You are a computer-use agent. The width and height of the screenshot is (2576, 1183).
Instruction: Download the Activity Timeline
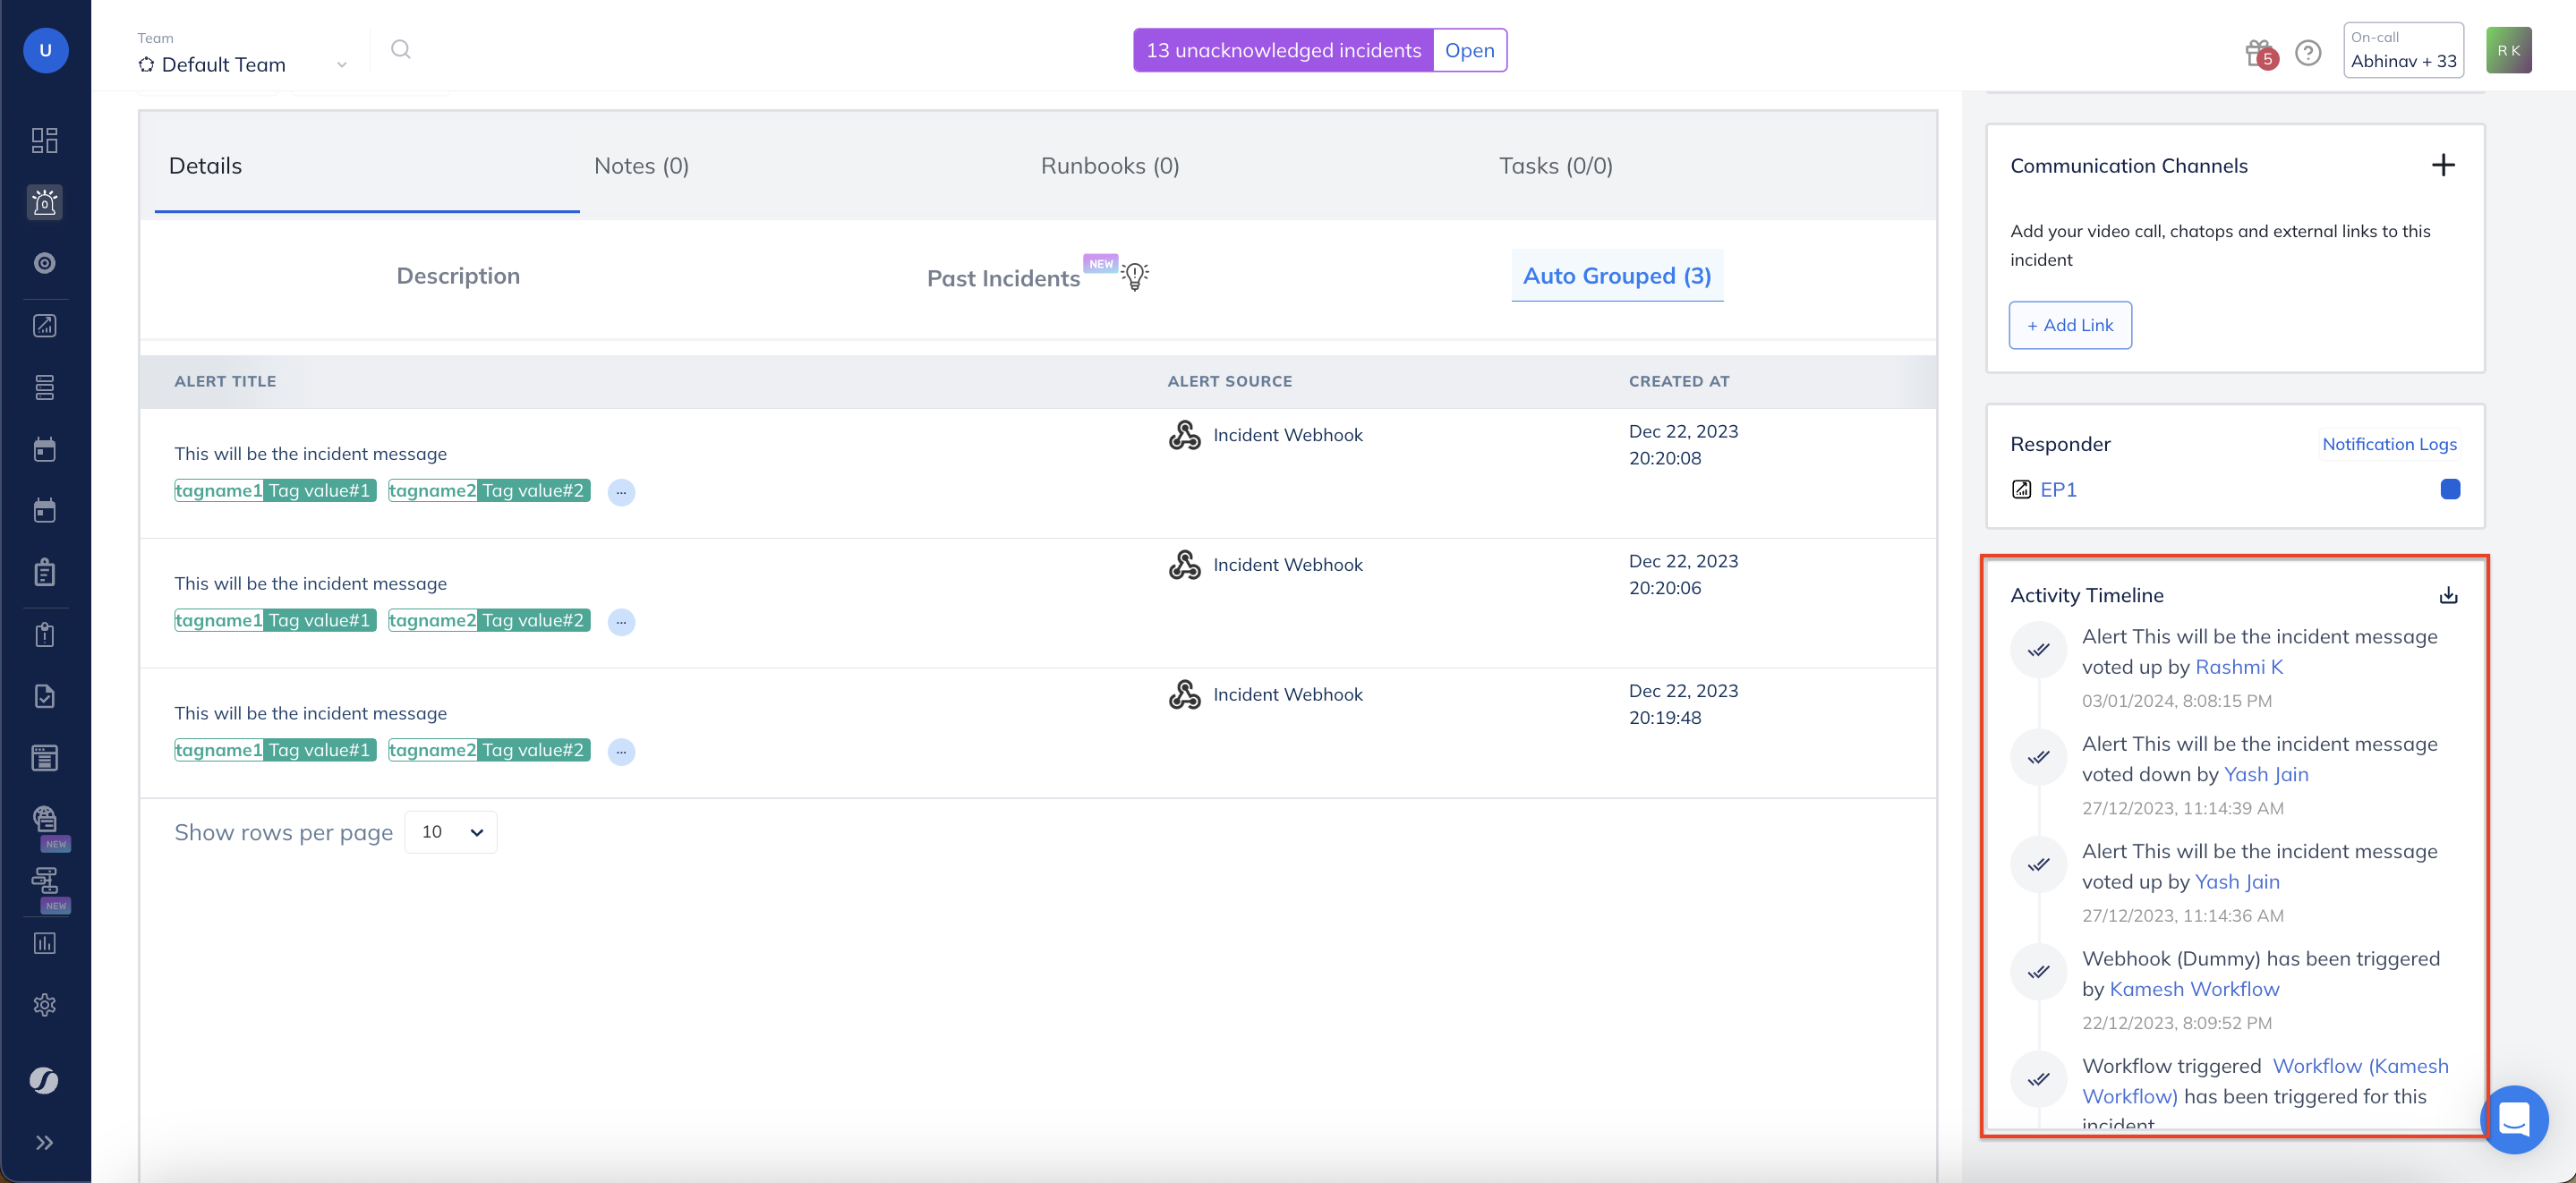click(x=2448, y=595)
